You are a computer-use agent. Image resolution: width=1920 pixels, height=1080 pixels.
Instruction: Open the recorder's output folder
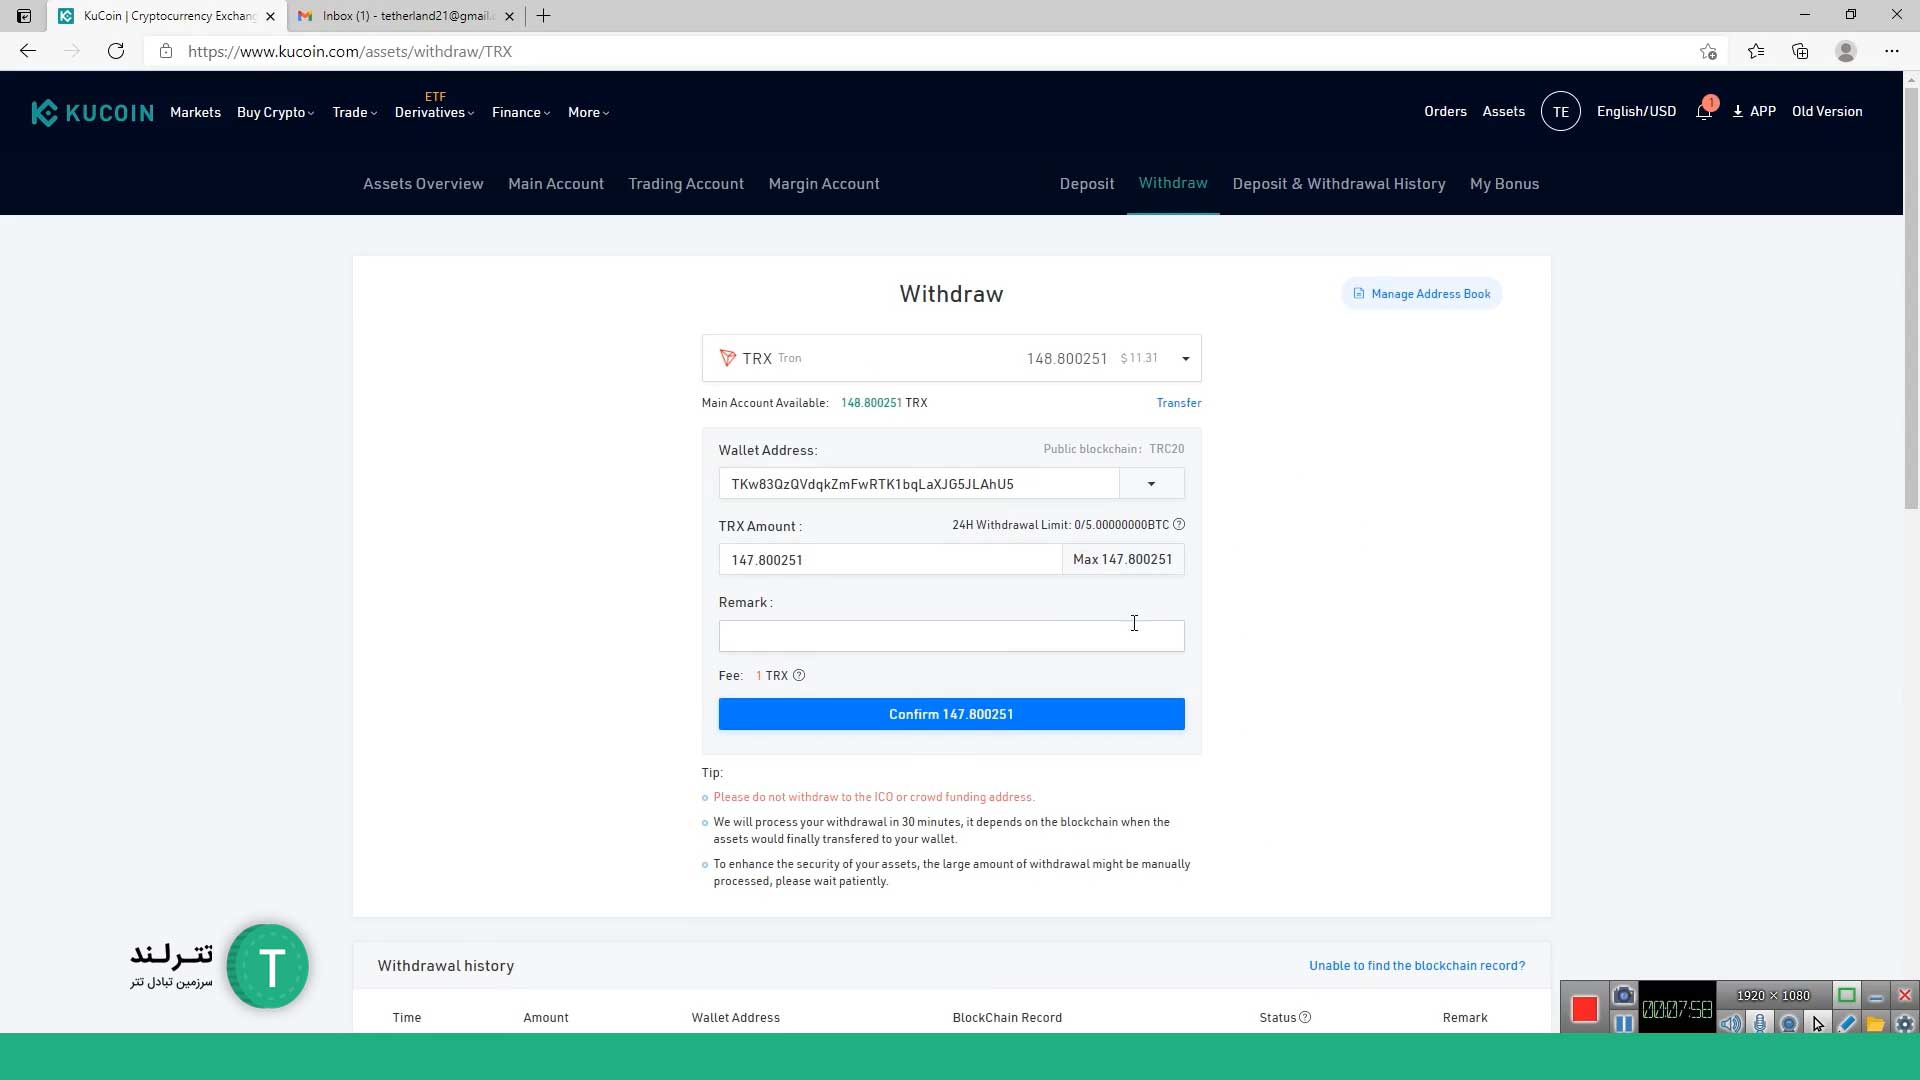pyautogui.click(x=1875, y=1023)
